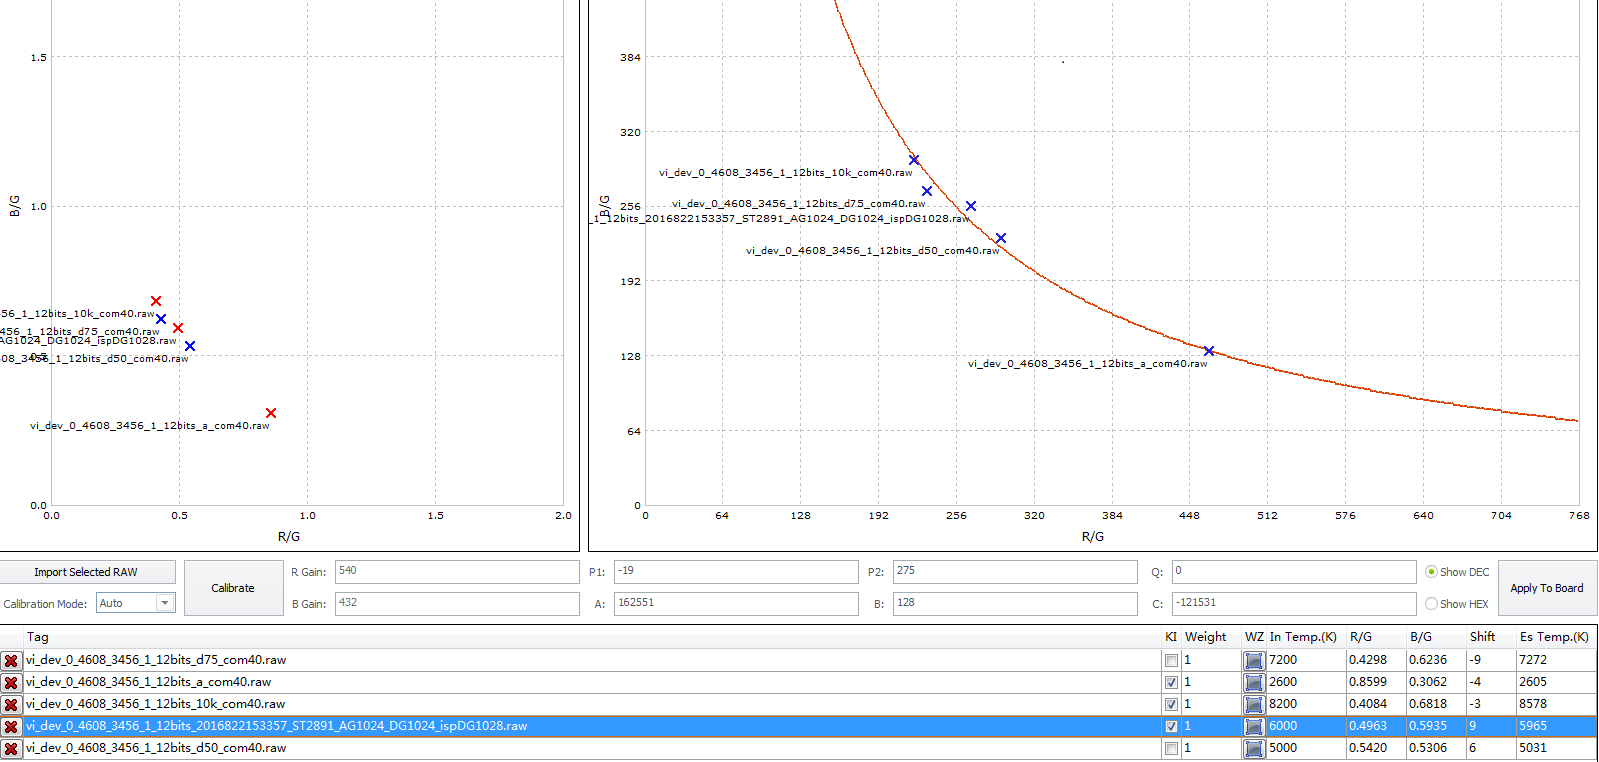Click Import Selected RAW button
Screen dimensions: 1599x762
click(86, 572)
